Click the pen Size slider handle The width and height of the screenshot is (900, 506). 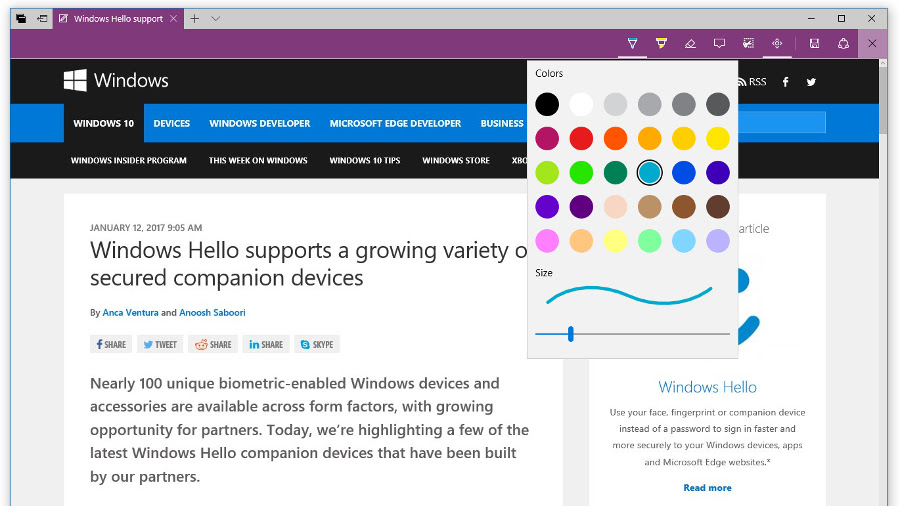(571, 334)
